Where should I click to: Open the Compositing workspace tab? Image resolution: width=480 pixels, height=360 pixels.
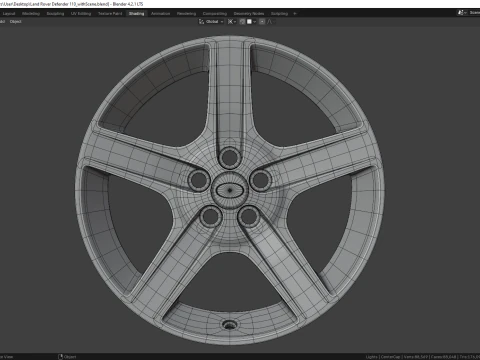215,14
